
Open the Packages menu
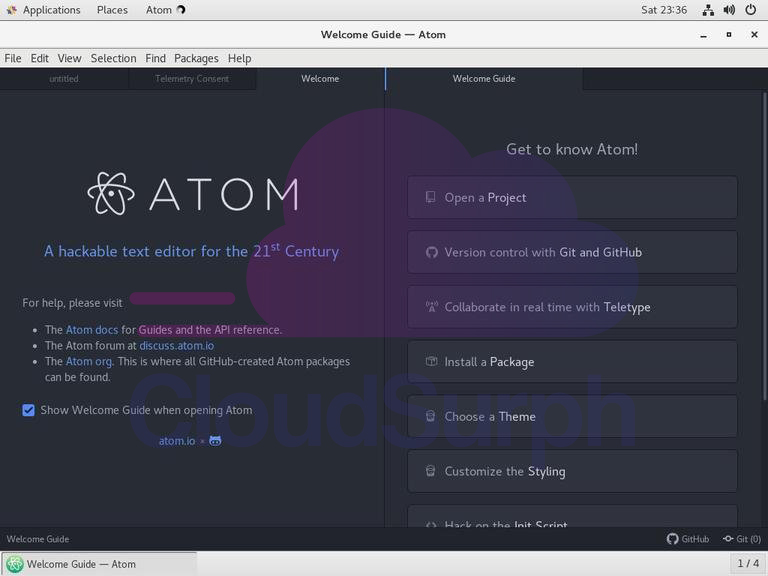pyautogui.click(x=196, y=58)
